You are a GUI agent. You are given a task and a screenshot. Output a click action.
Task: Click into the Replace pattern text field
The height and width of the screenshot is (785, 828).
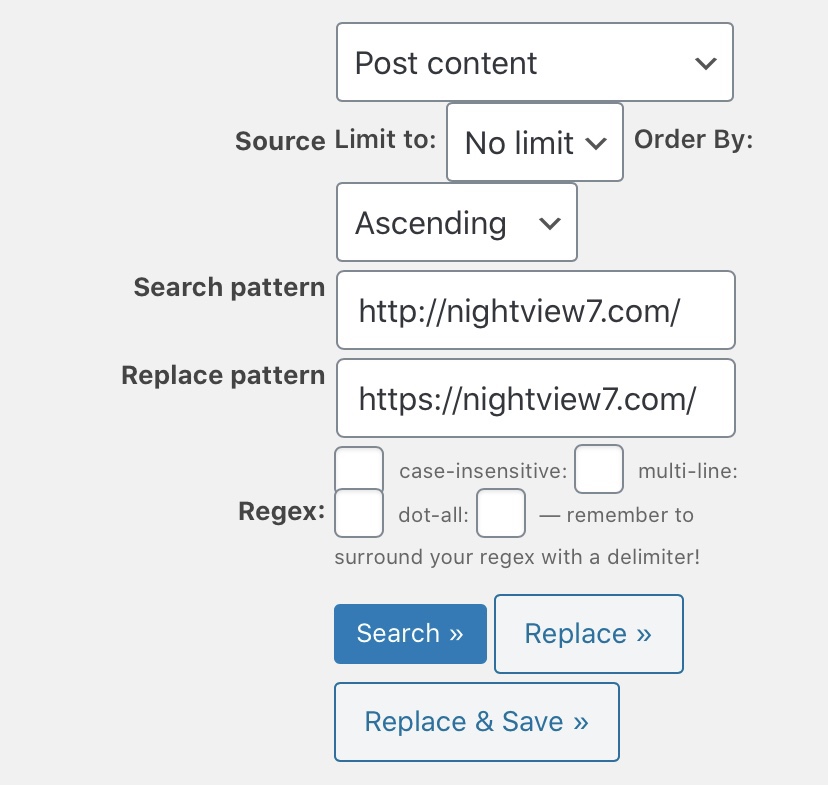535,398
